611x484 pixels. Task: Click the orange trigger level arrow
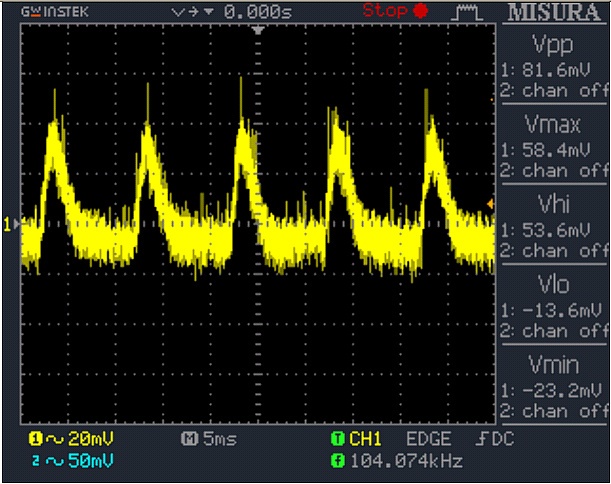(x=490, y=204)
